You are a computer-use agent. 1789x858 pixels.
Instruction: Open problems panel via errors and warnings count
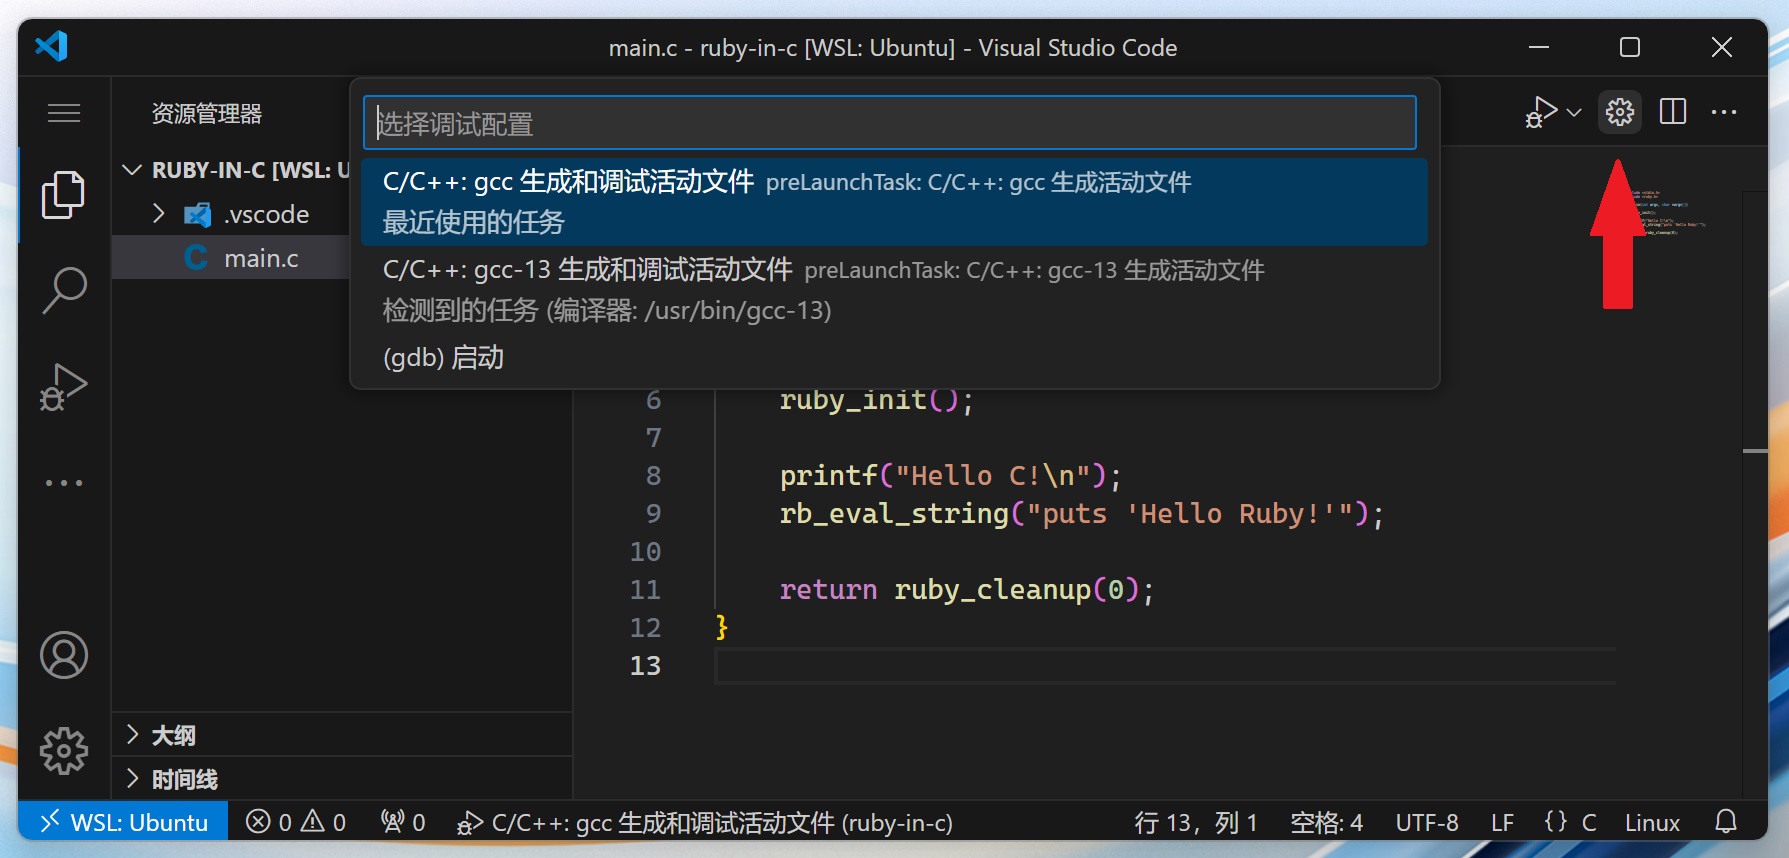click(x=296, y=822)
